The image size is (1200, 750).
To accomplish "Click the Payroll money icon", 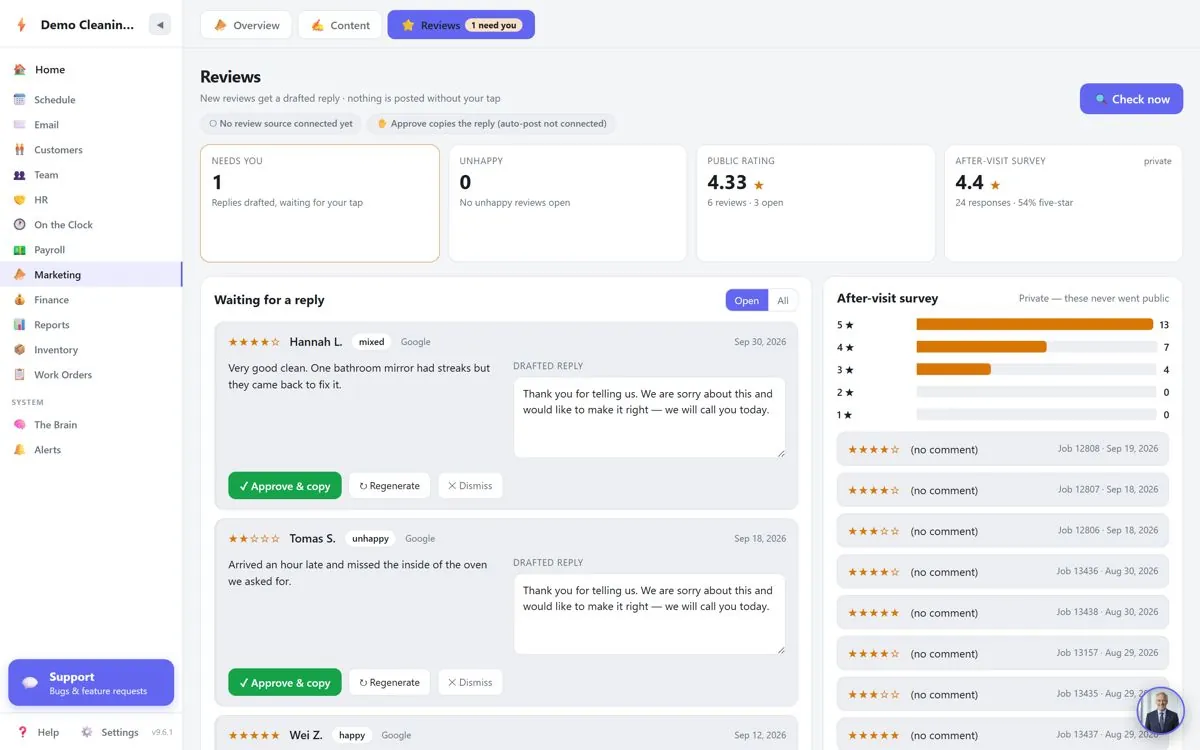I will (x=19, y=250).
